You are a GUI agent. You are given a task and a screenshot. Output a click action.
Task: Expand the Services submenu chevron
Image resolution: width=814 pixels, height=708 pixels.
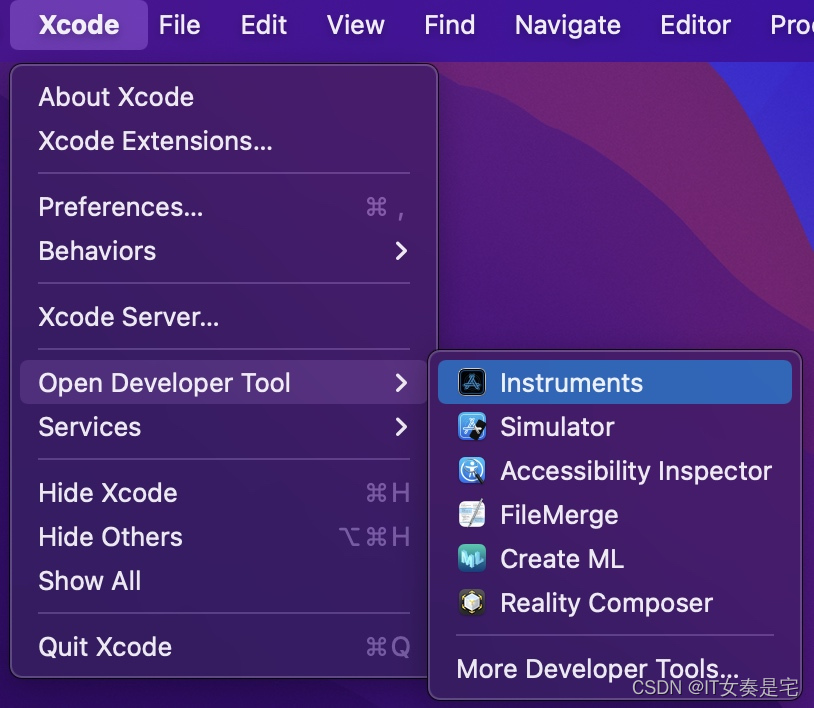point(401,427)
